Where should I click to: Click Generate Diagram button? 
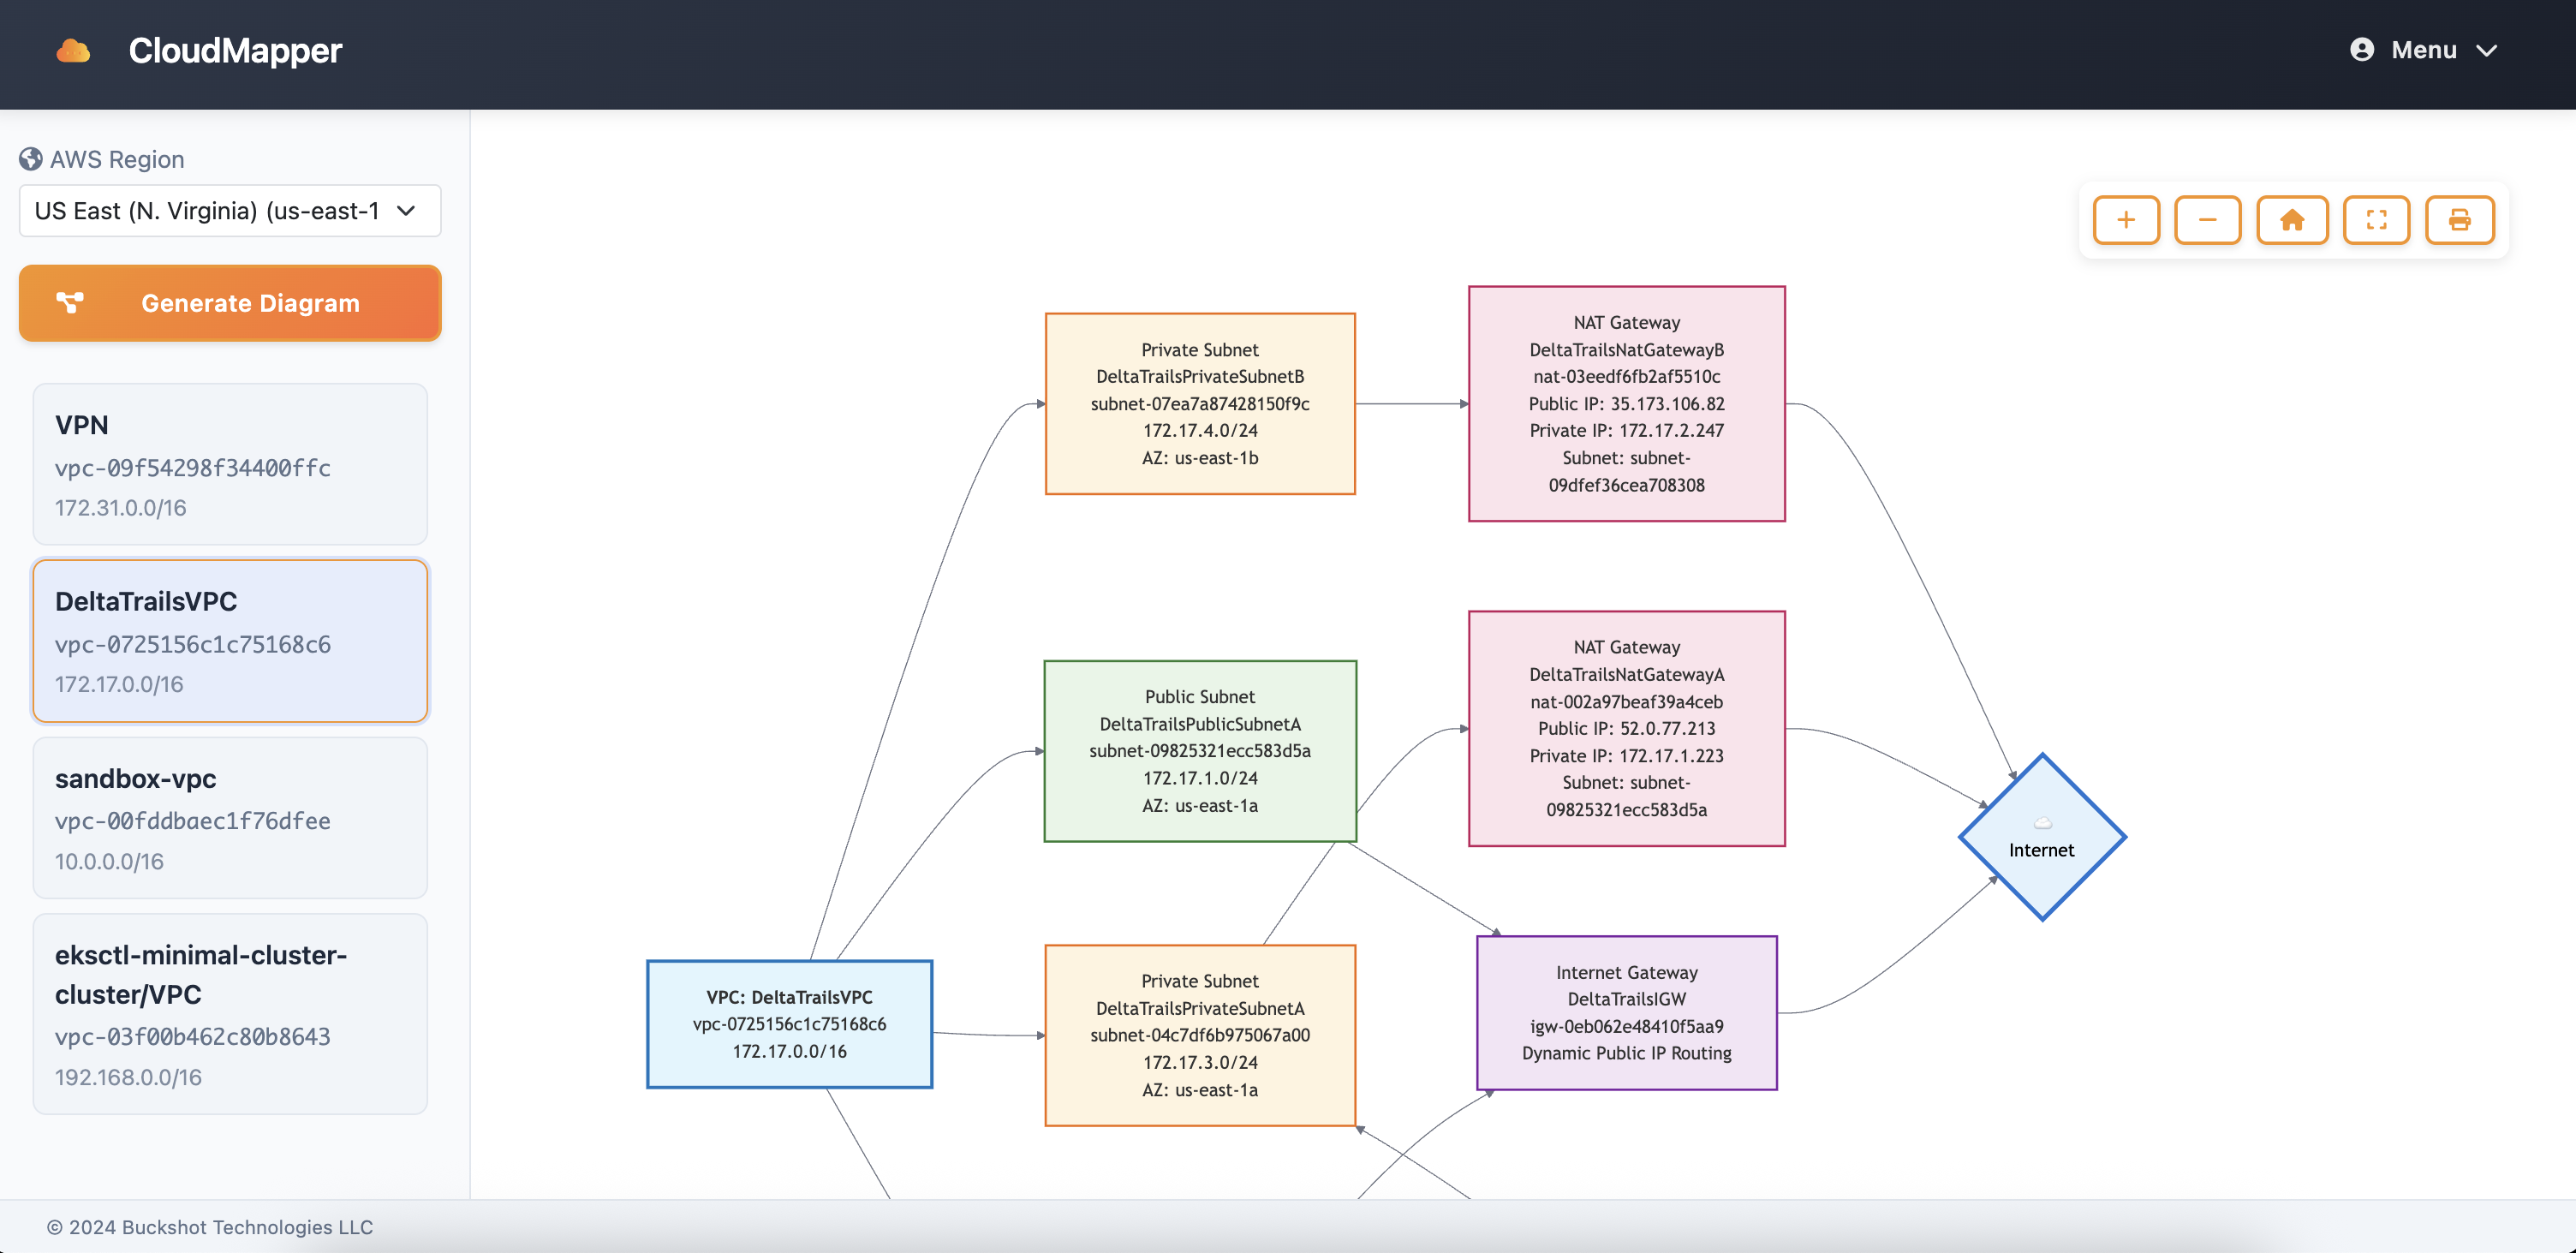(x=230, y=303)
